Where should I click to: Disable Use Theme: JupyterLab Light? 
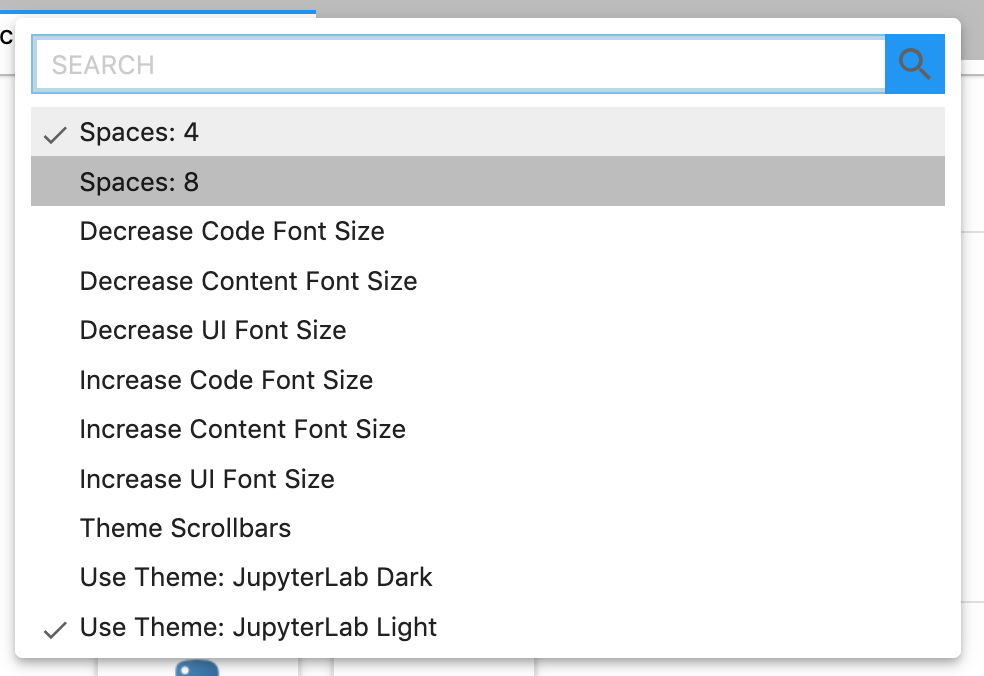[257, 627]
